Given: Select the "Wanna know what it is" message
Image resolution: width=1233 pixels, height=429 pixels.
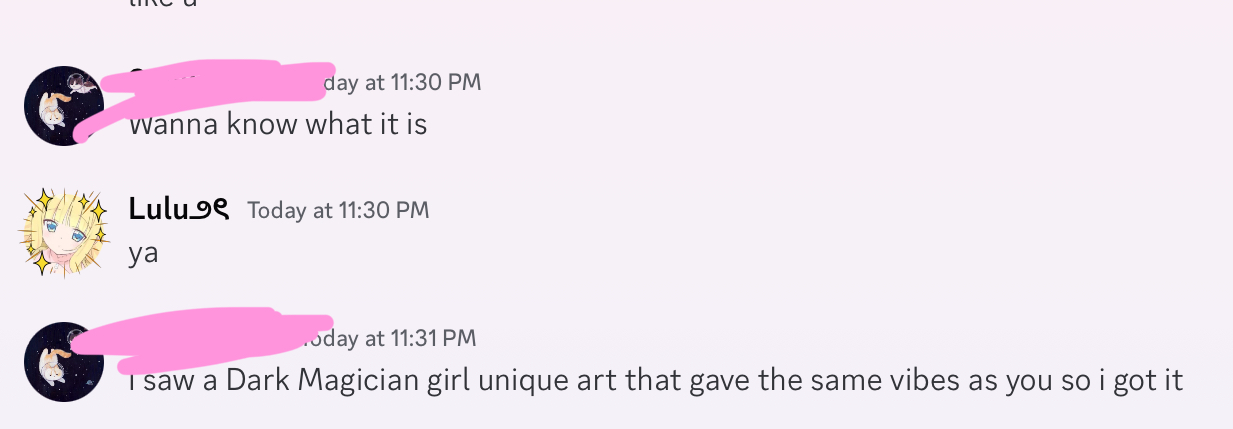Looking at the screenshot, I should (x=278, y=125).
